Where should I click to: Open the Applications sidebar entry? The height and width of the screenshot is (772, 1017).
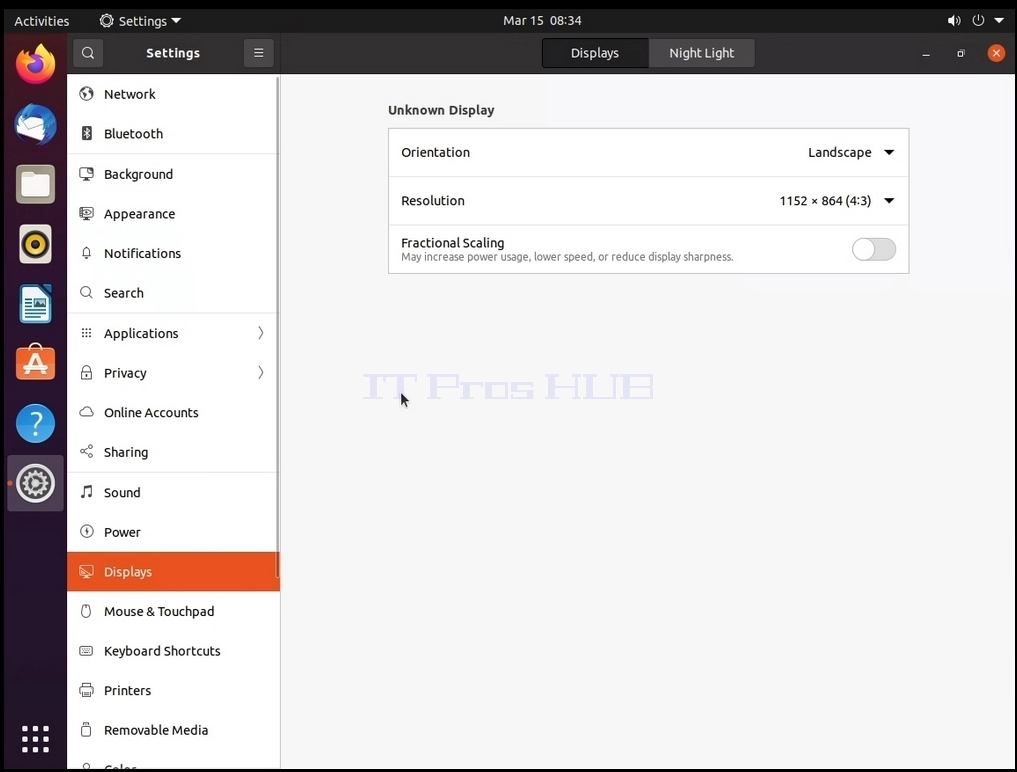pyautogui.click(x=173, y=333)
